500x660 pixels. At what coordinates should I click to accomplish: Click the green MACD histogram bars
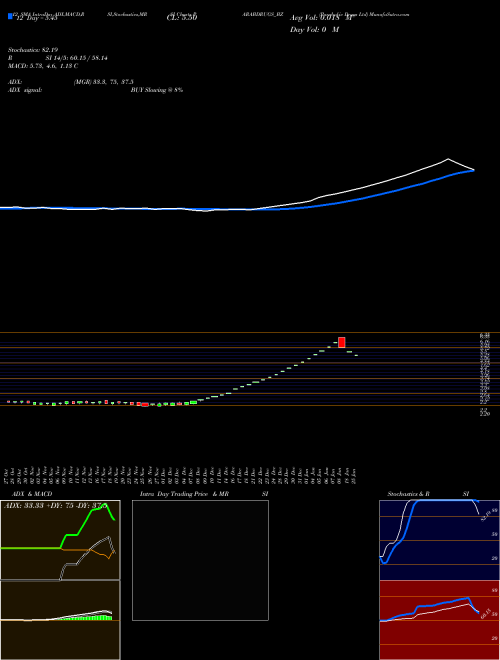(x=86, y=618)
